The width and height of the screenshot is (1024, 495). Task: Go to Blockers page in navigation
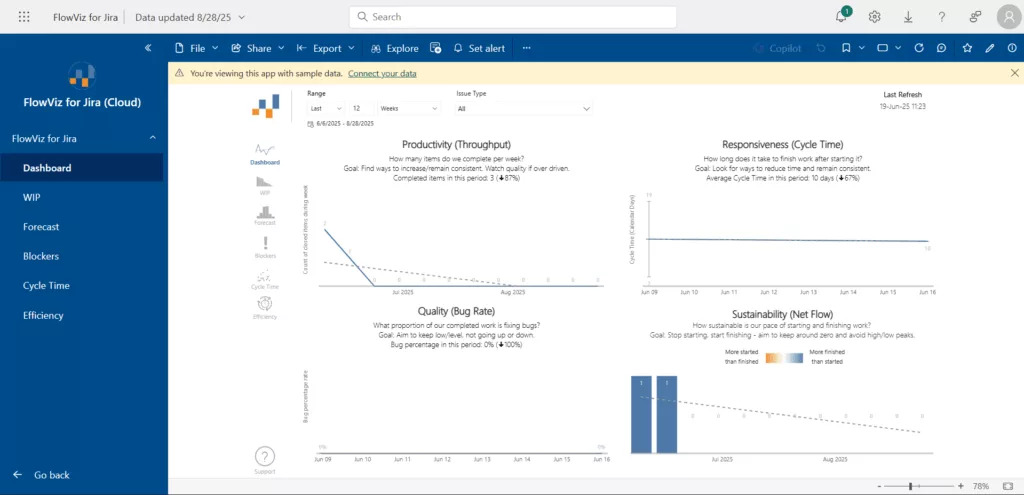click(x=82, y=256)
